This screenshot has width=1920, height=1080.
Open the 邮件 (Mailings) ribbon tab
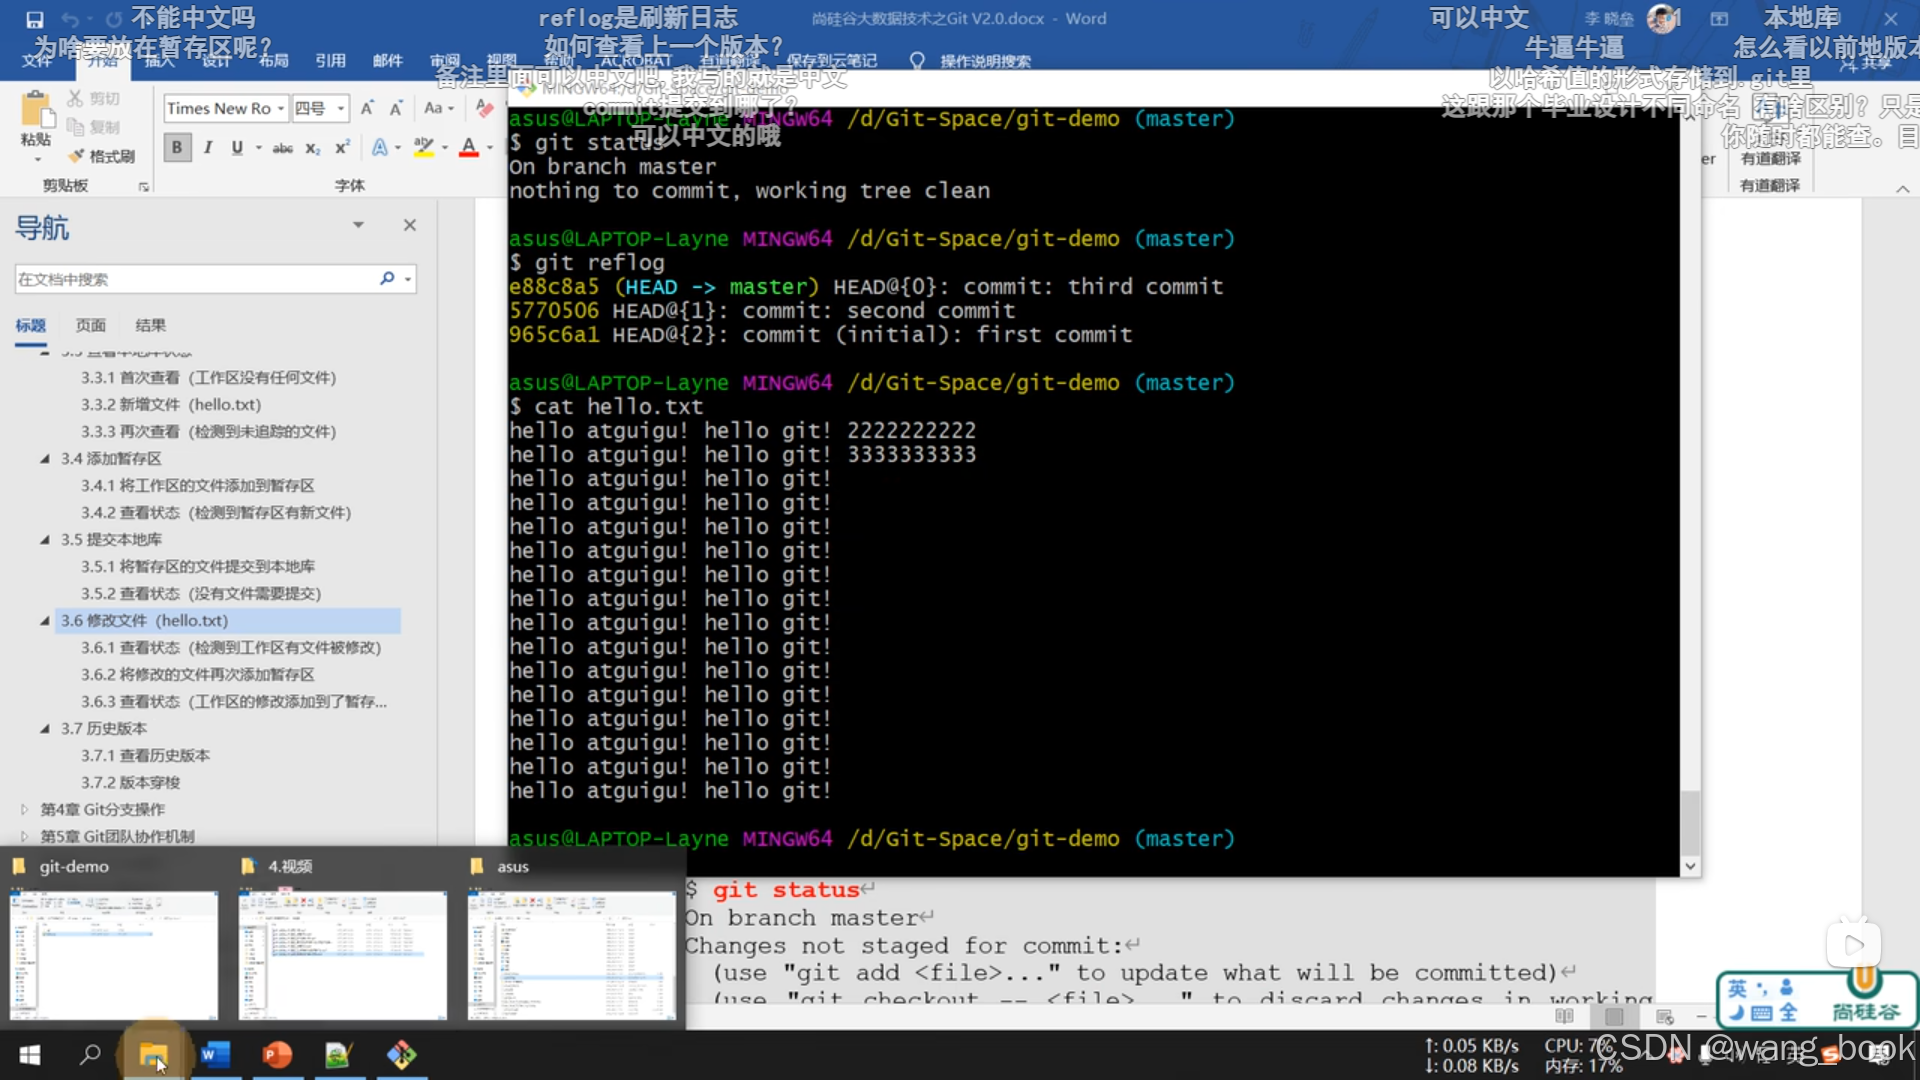tap(388, 61)
